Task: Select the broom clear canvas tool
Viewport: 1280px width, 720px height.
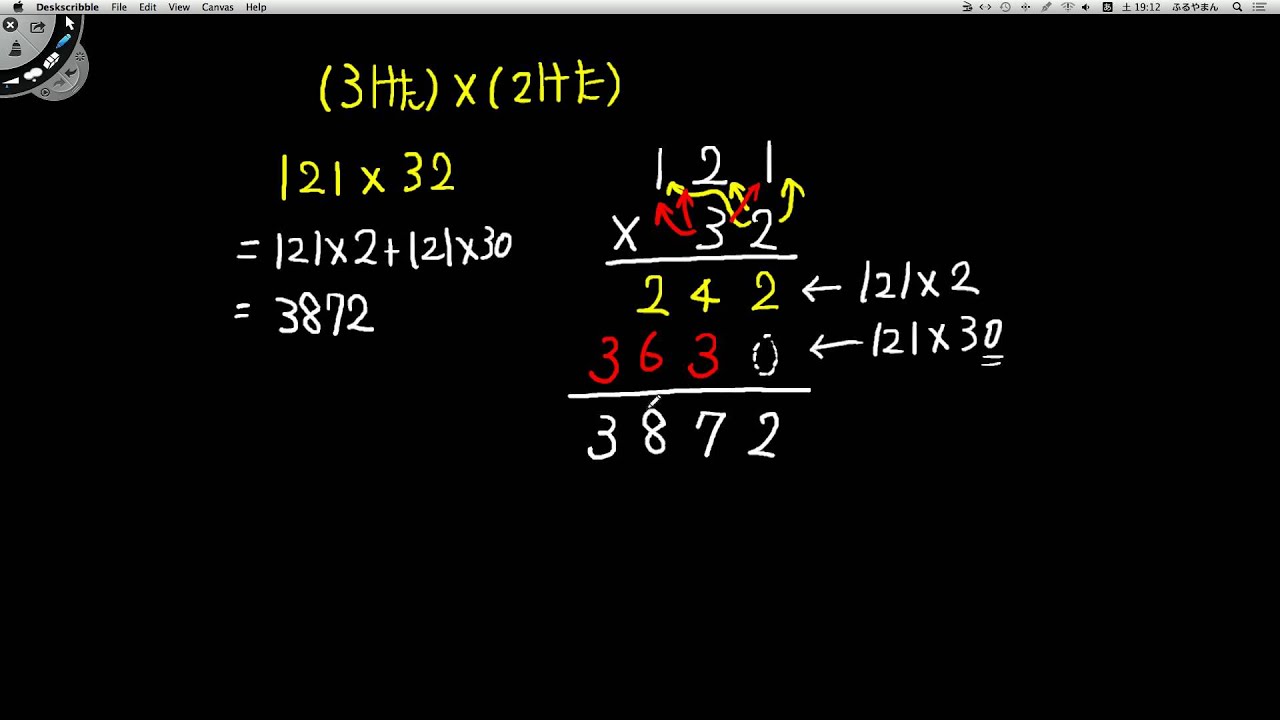Action: [16, 48]
